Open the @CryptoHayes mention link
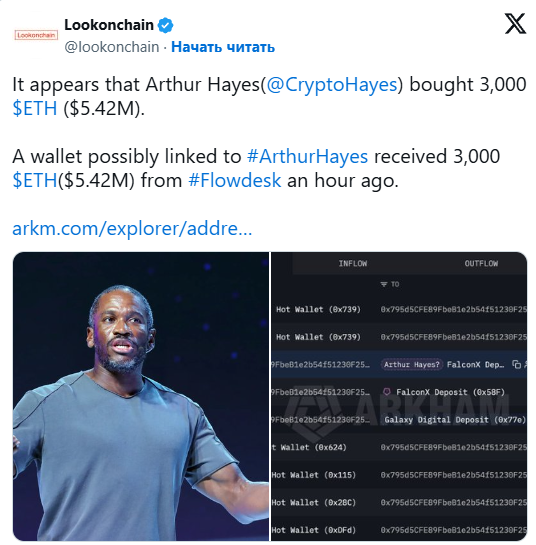536x545 pixels. 332,84
